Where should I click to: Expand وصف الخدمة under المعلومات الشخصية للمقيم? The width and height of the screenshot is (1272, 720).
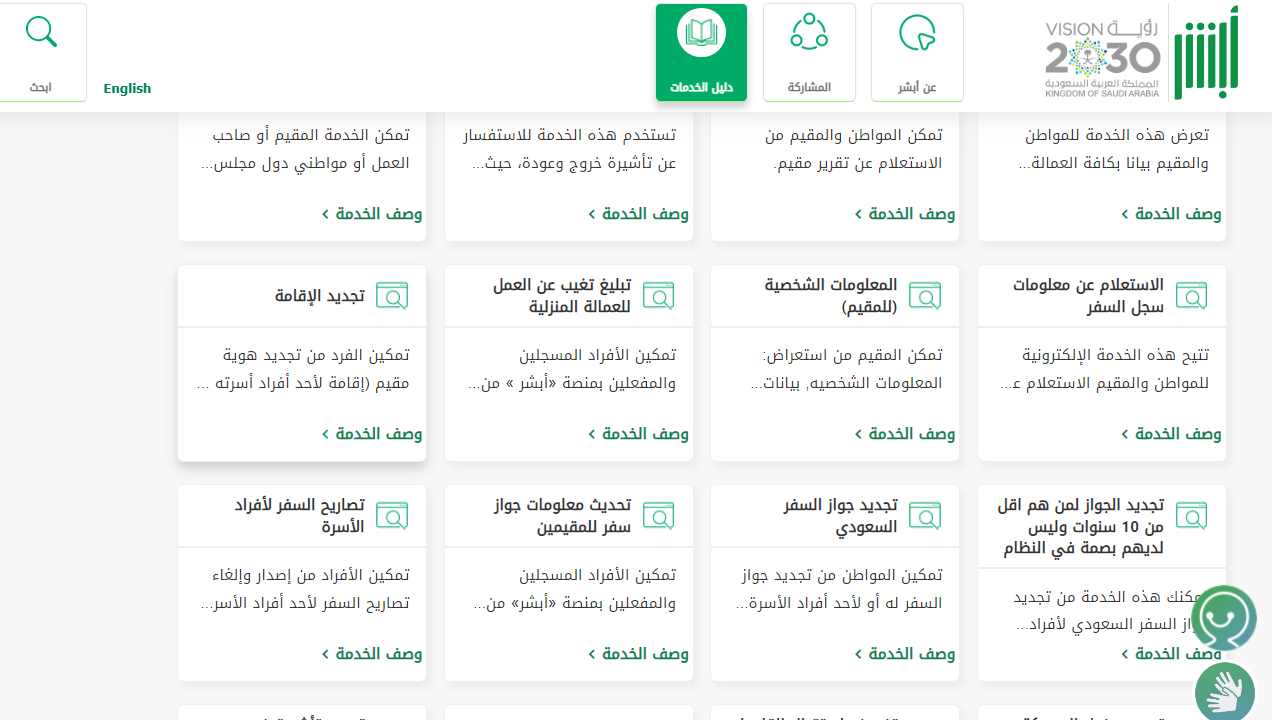click(x=905, y=434)
